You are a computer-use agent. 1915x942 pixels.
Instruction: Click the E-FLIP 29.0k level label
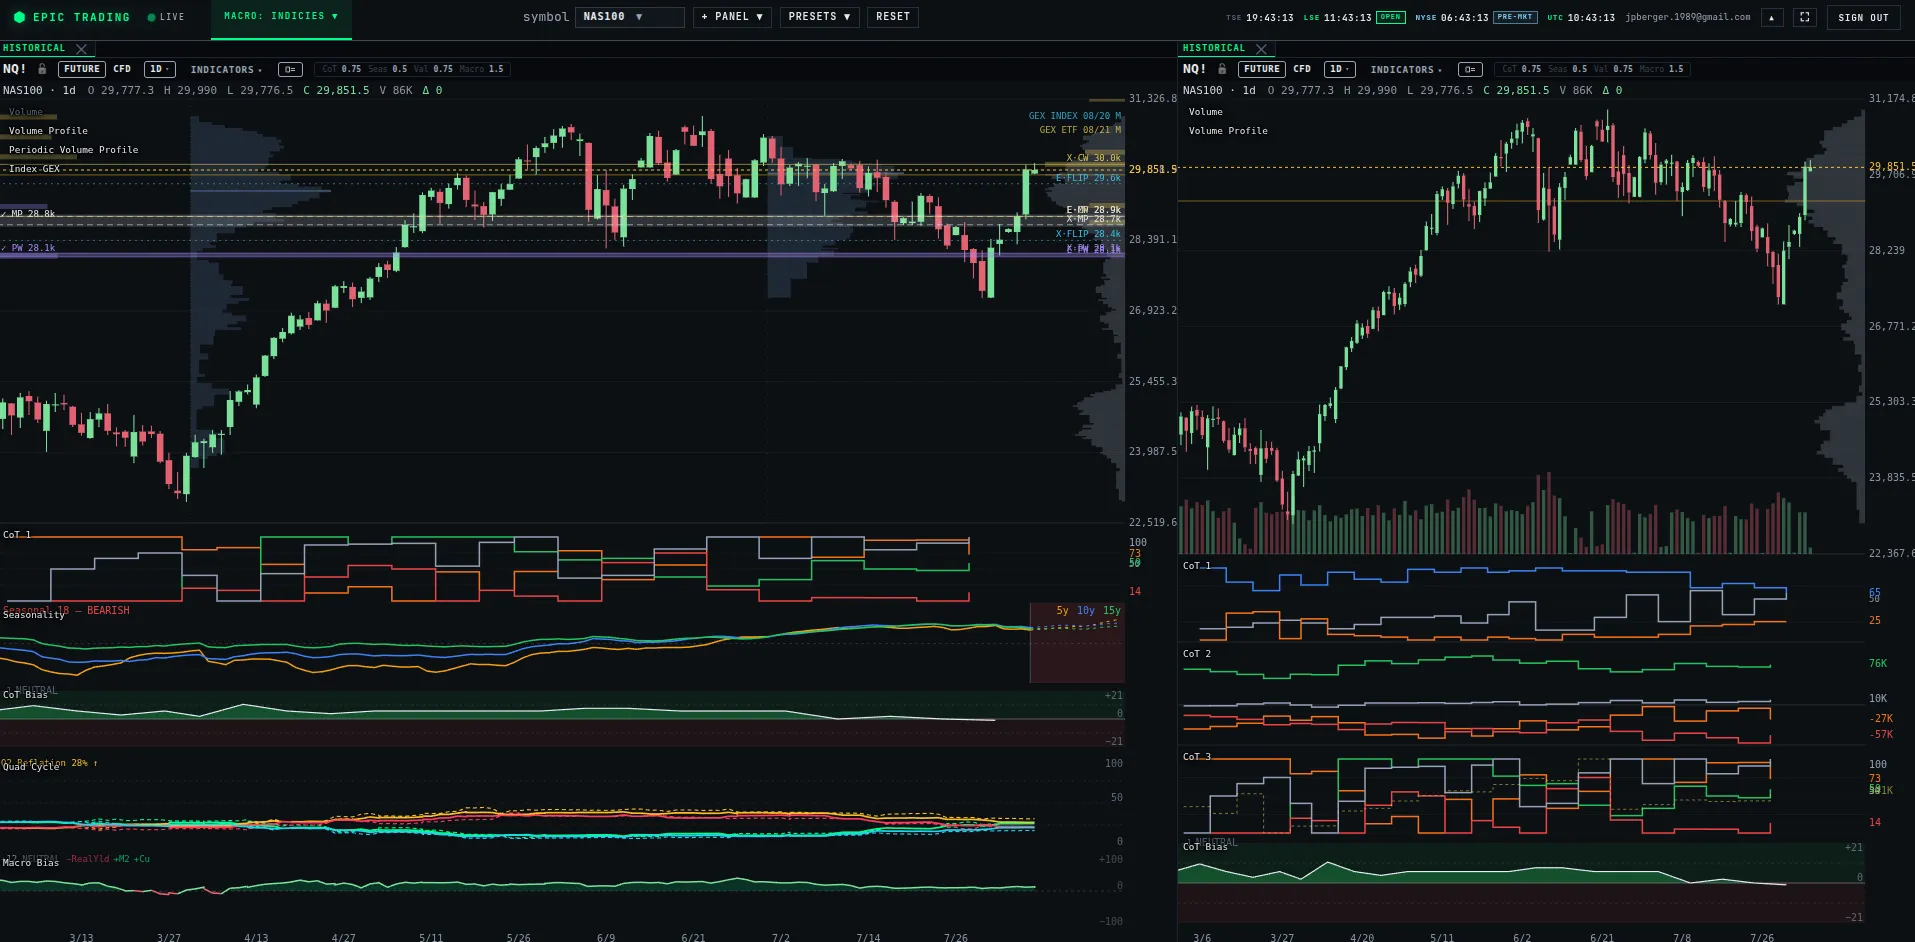pyautogui.click(x=1088, y=178)
